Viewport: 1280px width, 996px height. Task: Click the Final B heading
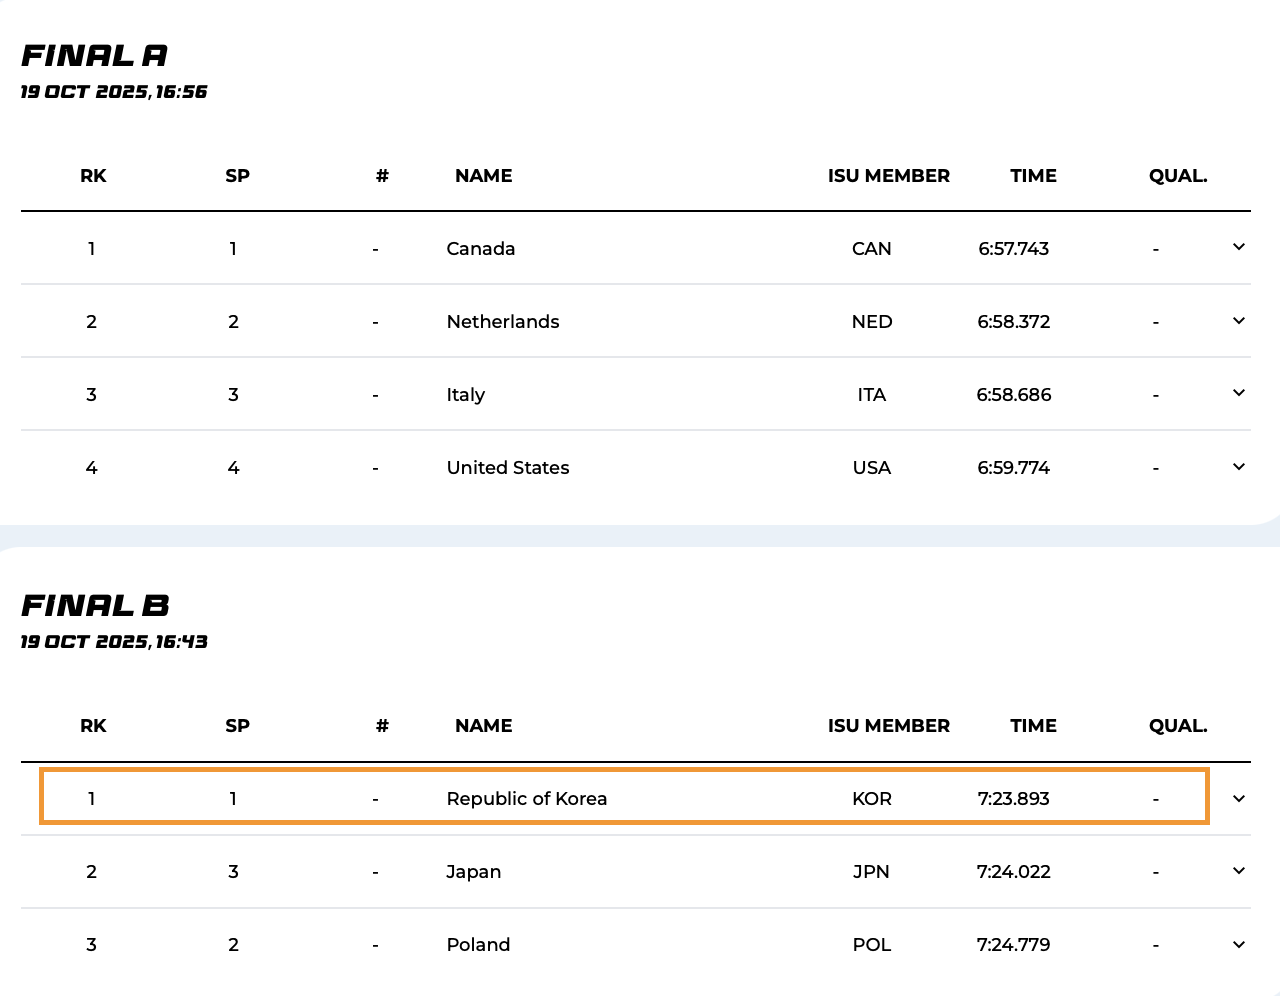tap(95, 606)
